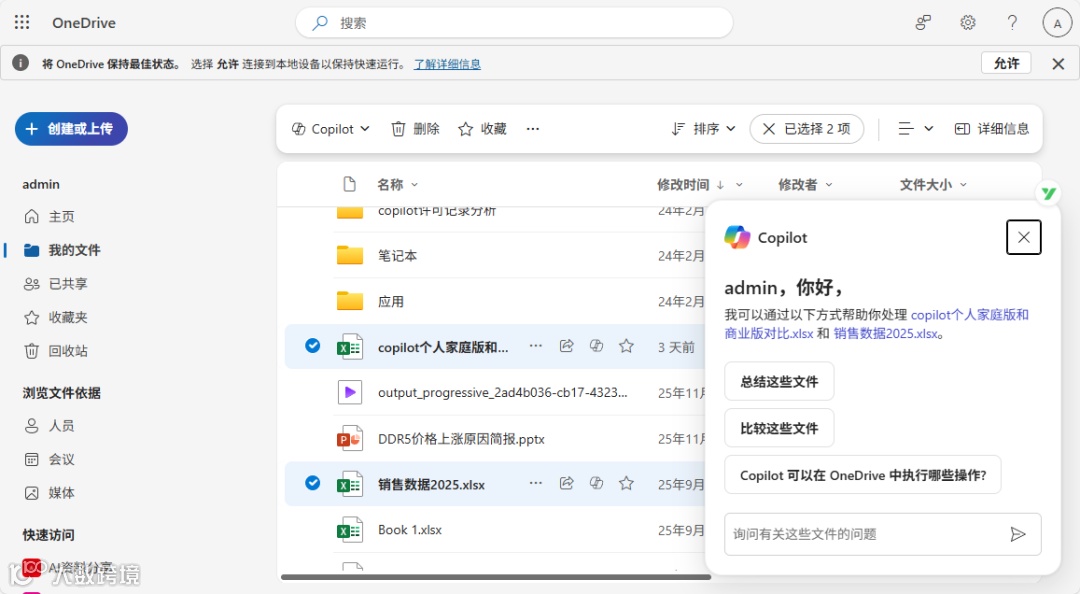Open the settings gear icon
The width and height of the screenshot is (1080, 594).
968,23
